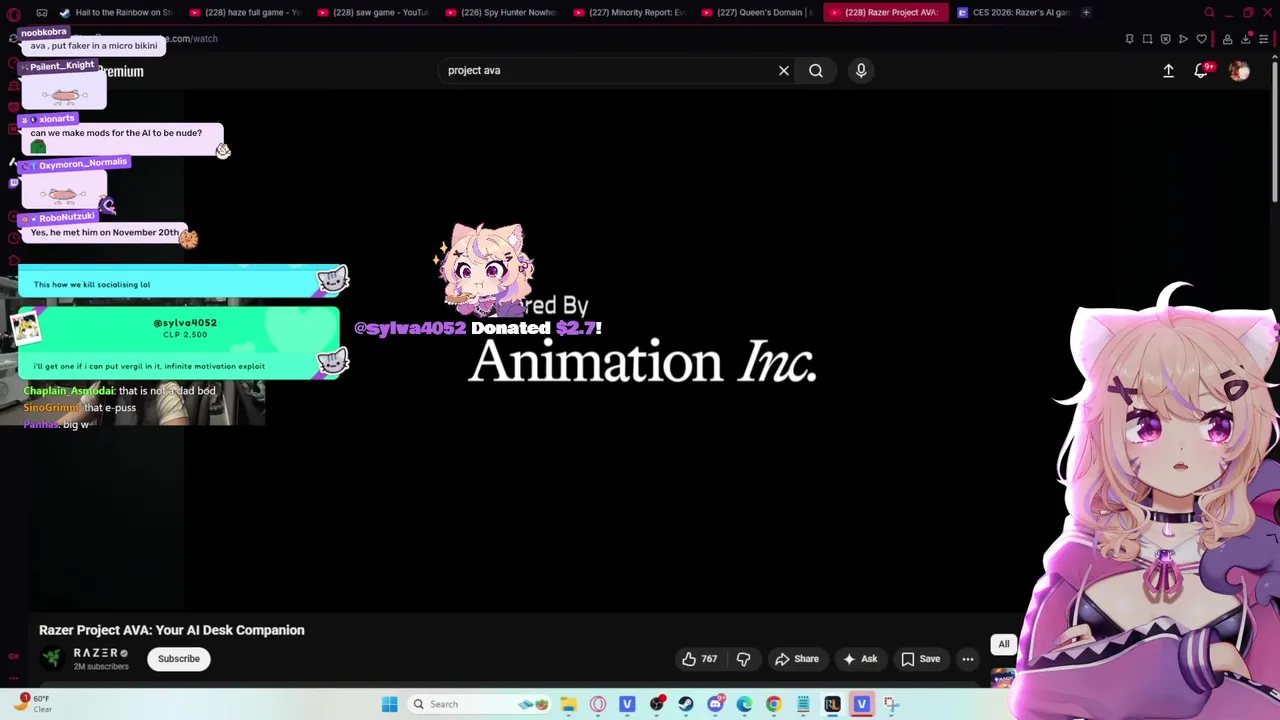Click the Windows taskbar Search box

[480, 704]
